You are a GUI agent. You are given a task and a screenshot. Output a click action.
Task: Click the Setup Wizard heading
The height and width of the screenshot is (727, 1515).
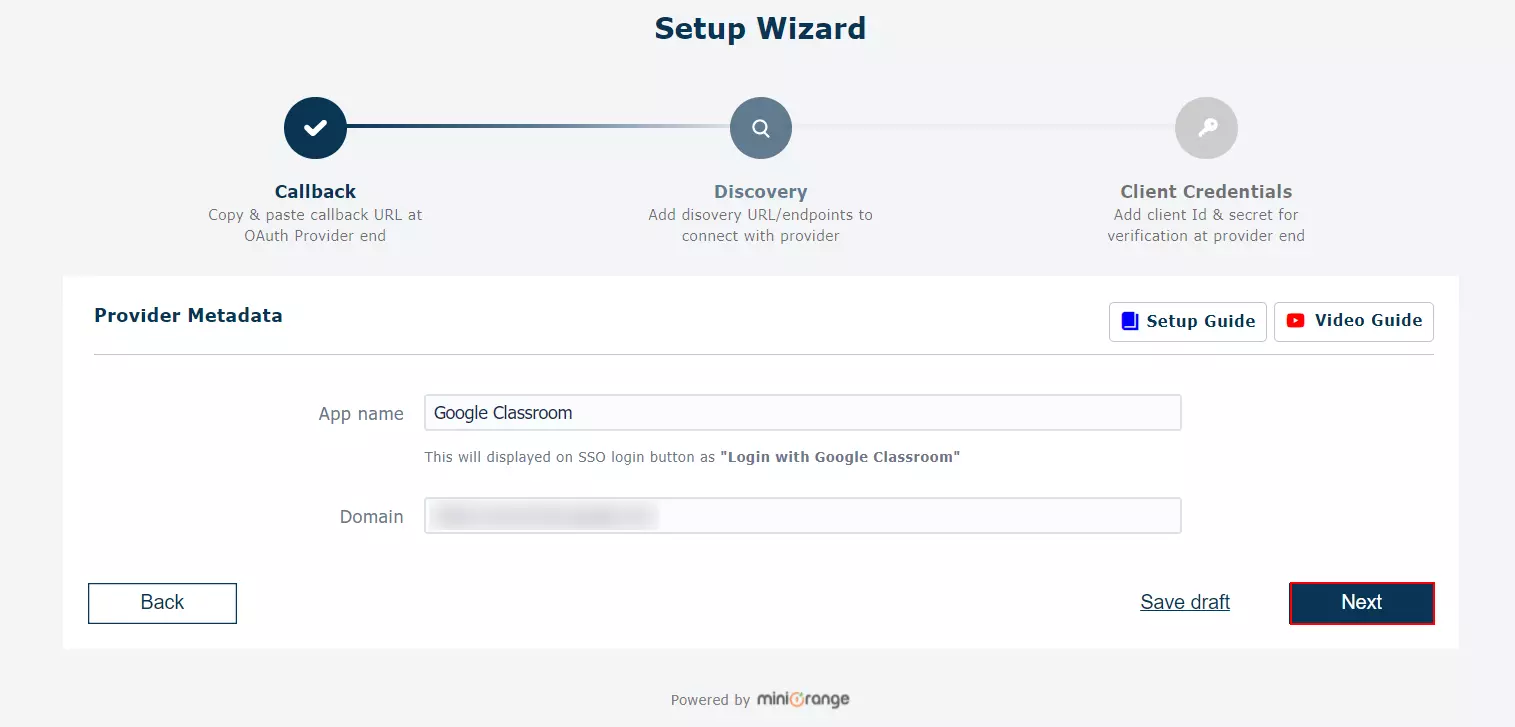pyautogui.click(x=759, y=28)
